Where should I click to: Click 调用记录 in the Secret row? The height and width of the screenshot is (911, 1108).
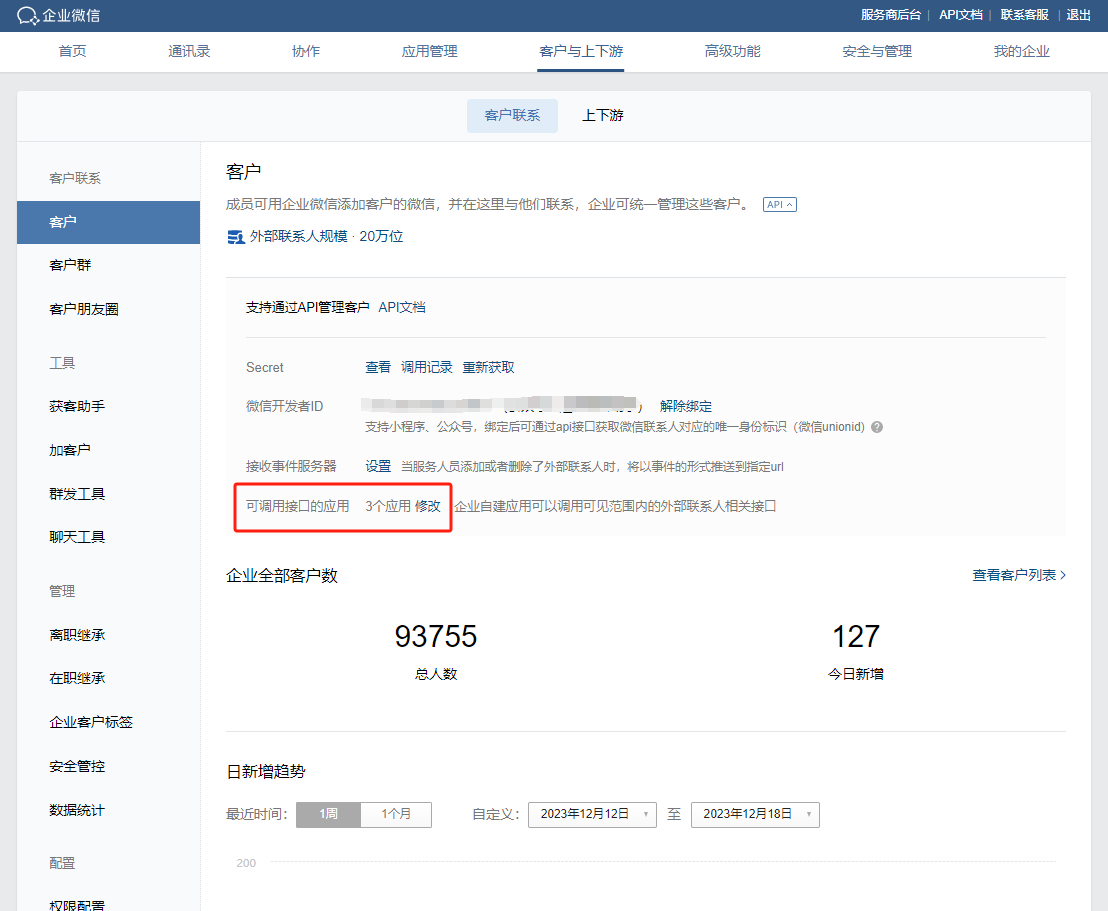point(426,368)
